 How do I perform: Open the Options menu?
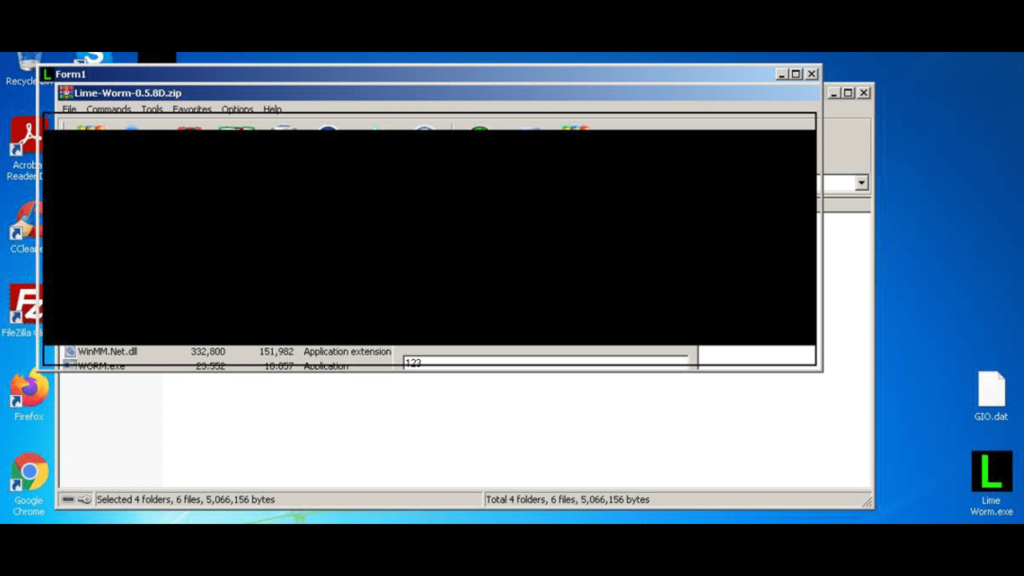[x=237, y=109]
